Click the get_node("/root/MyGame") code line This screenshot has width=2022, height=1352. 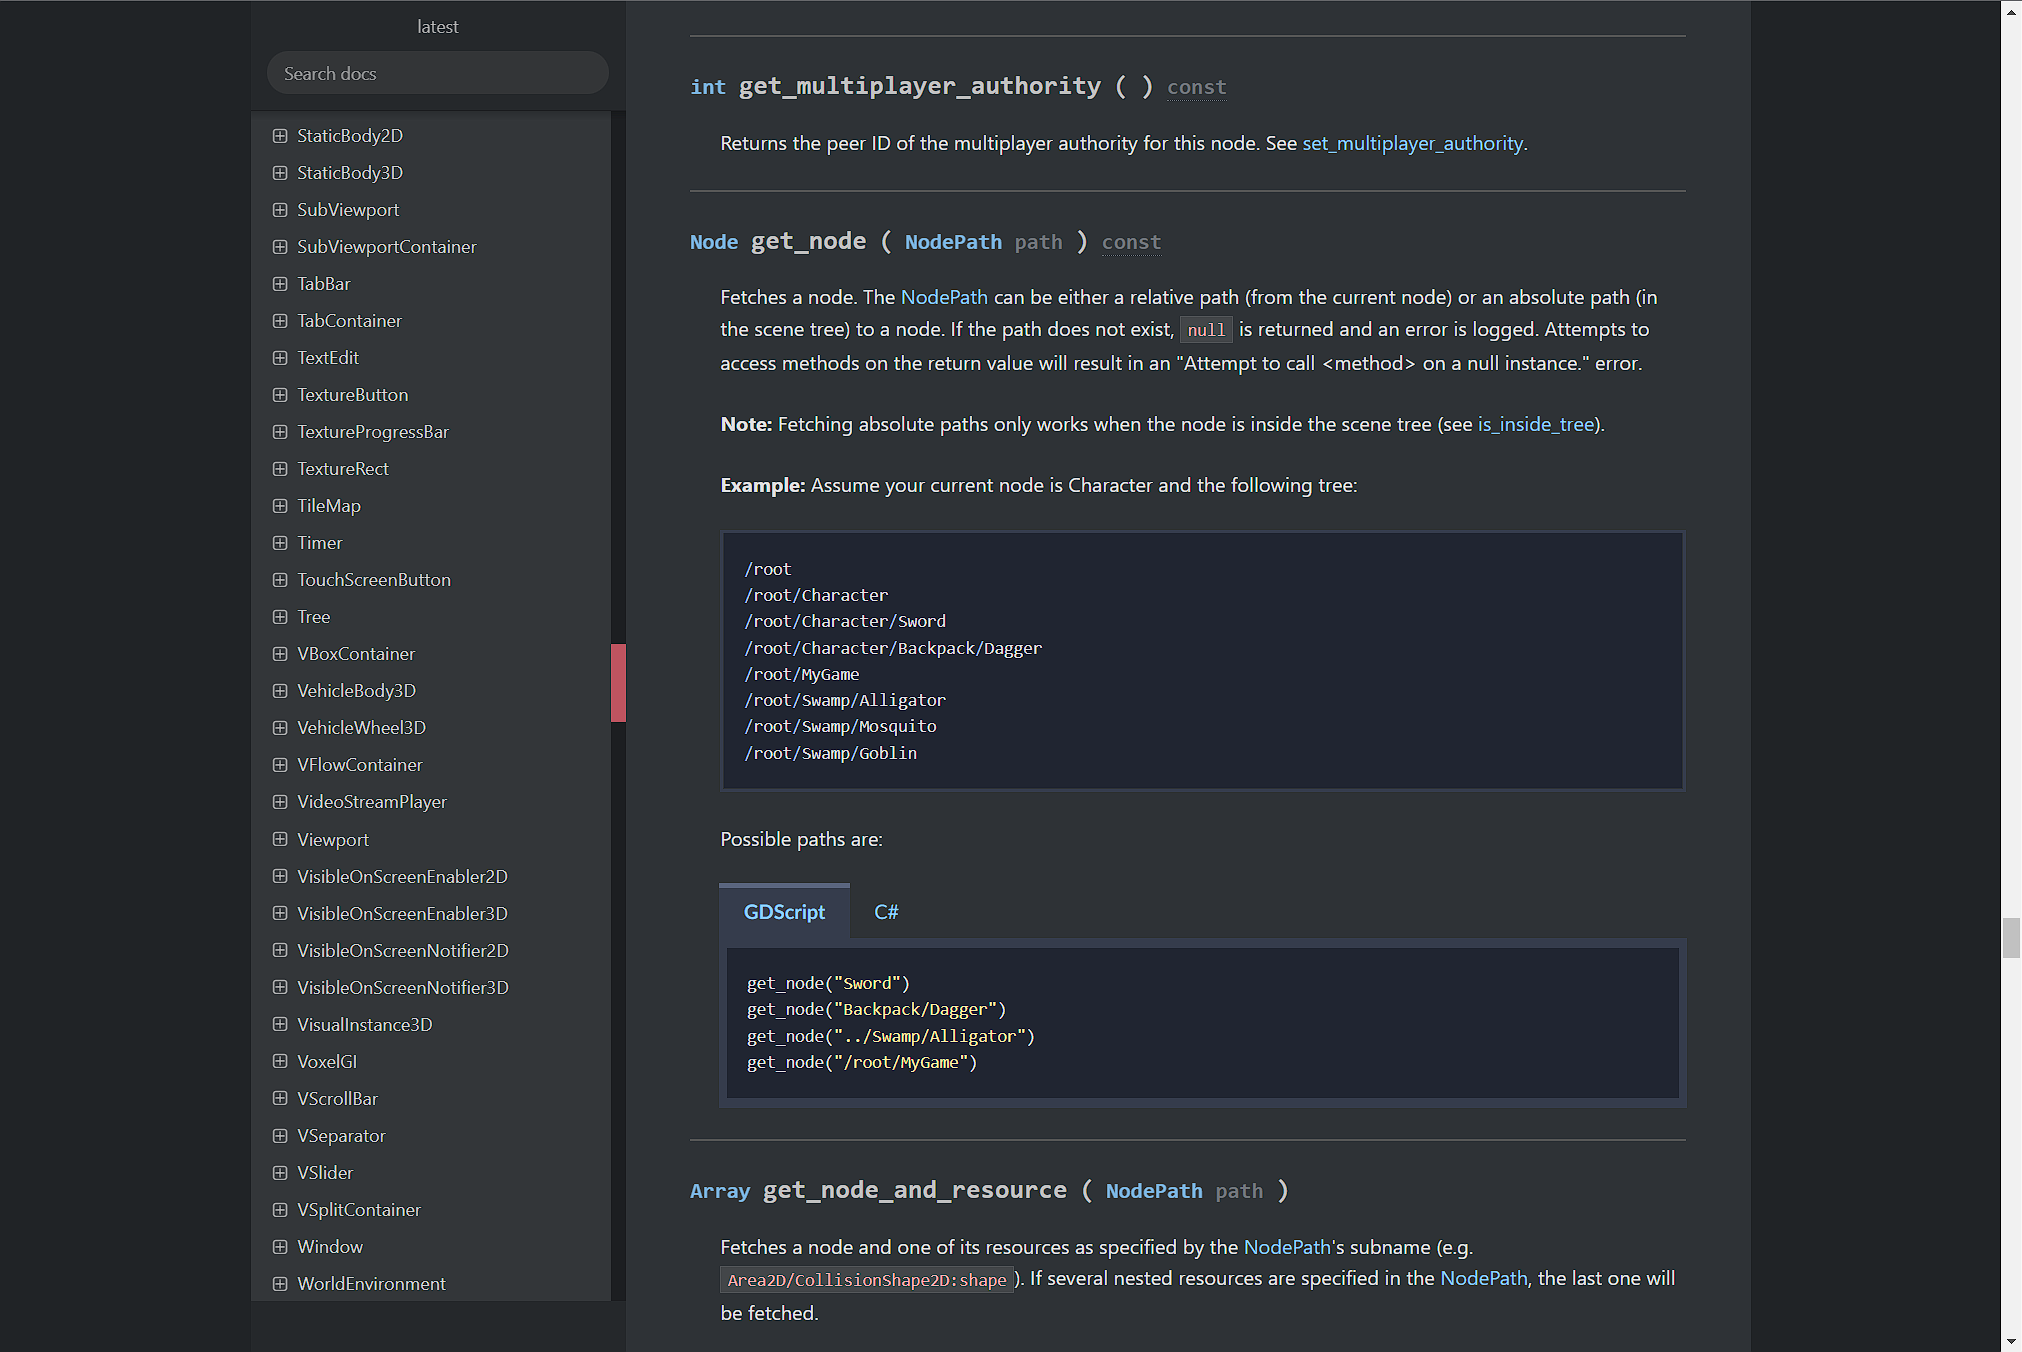862,1062
